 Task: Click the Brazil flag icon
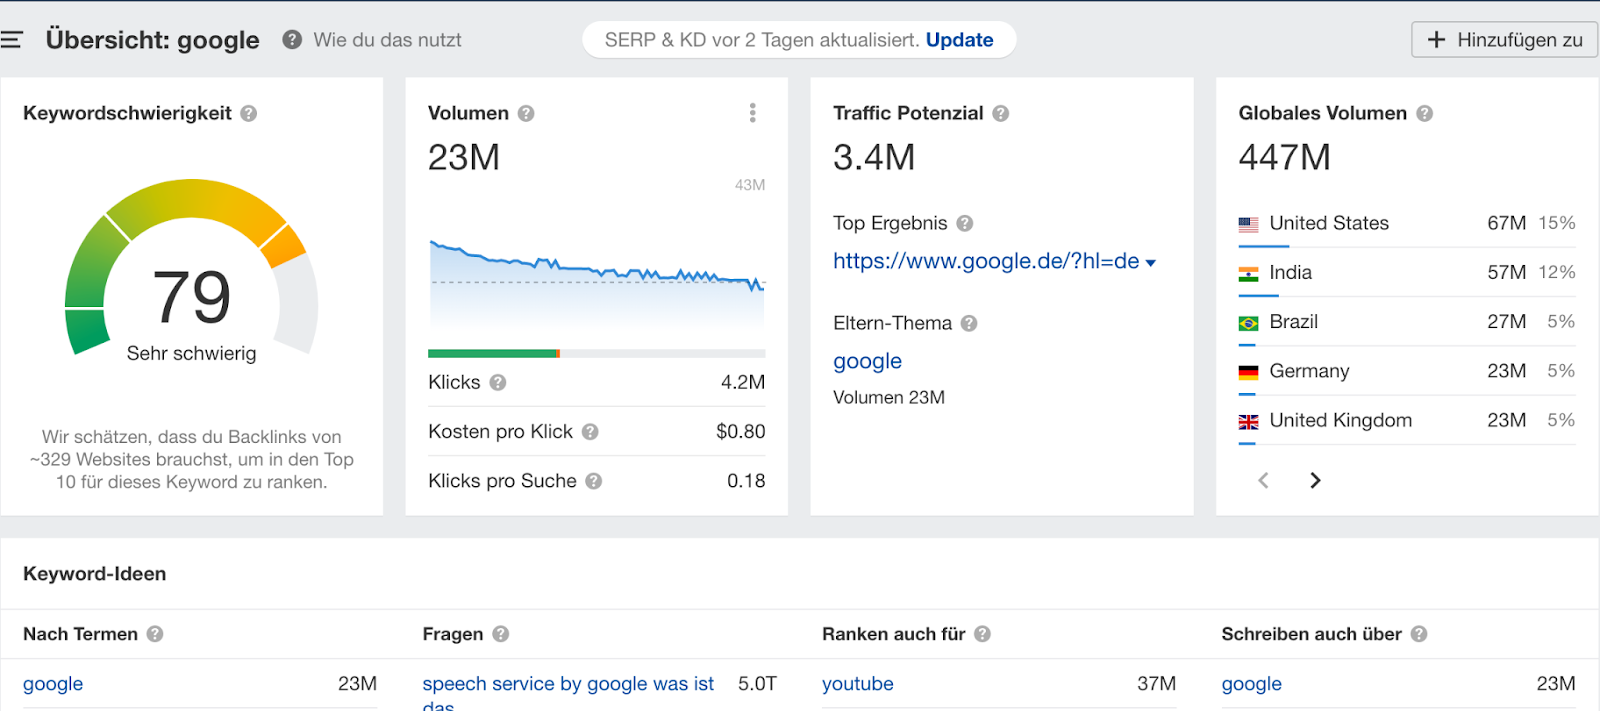[x=1248, y=323]
